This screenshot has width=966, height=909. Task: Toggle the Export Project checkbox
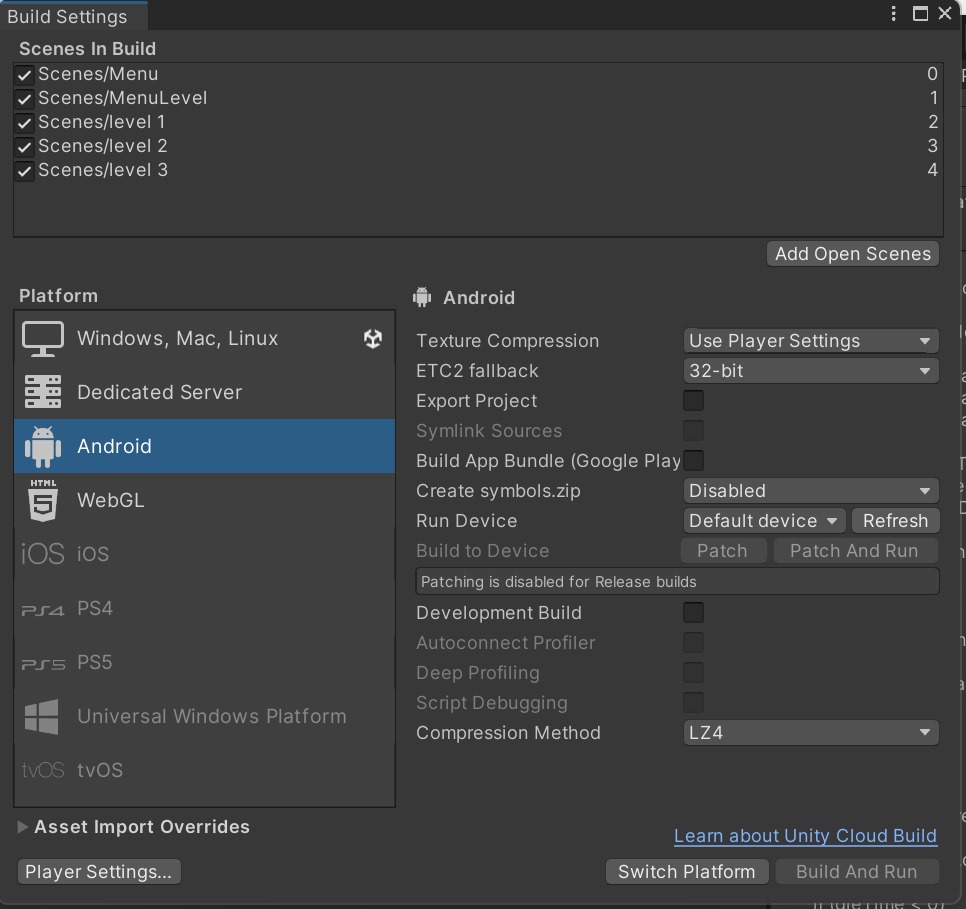[x=693, y=401]
